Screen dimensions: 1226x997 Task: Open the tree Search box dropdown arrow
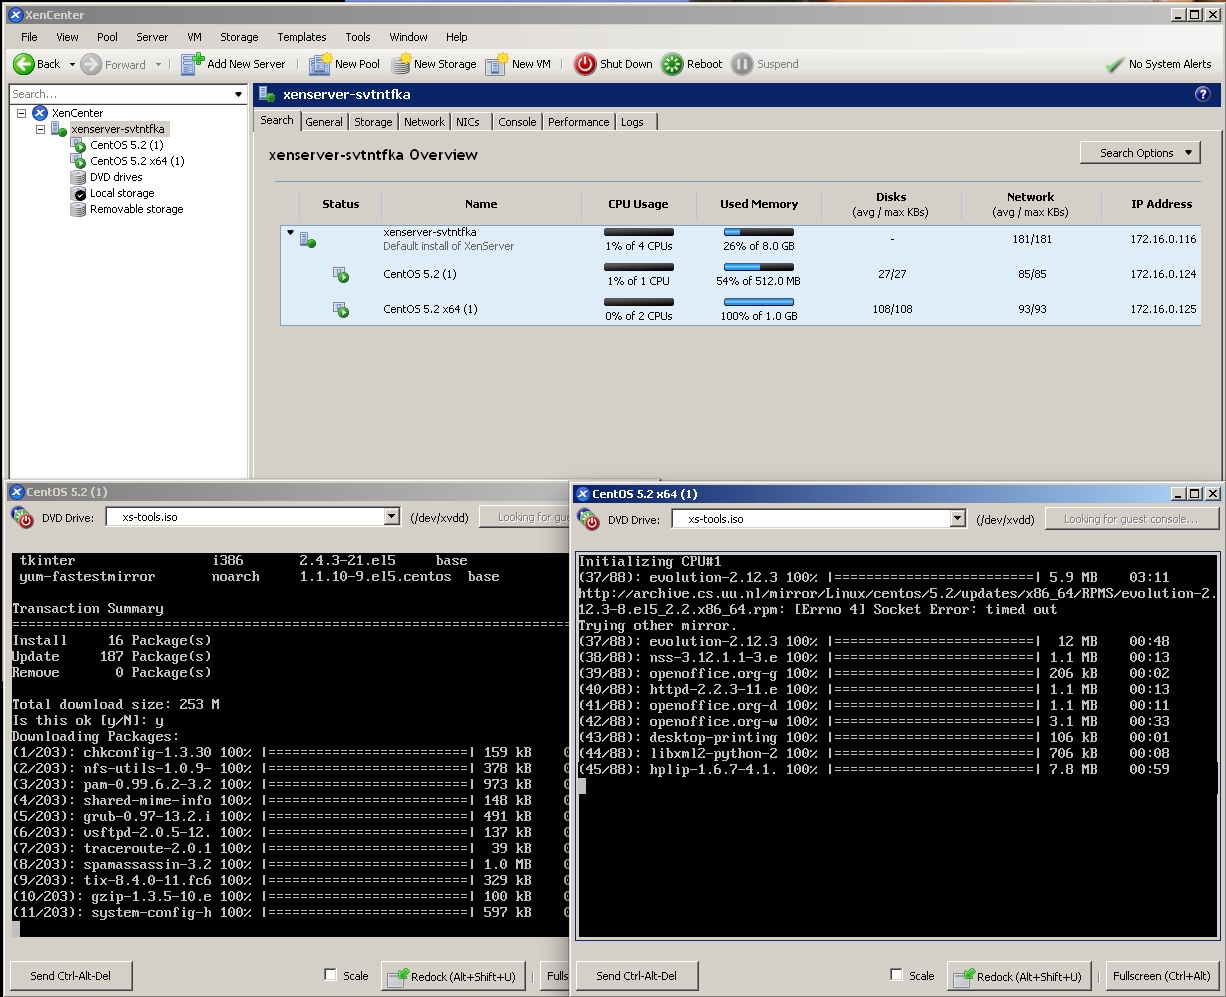(x=238, y=94)
